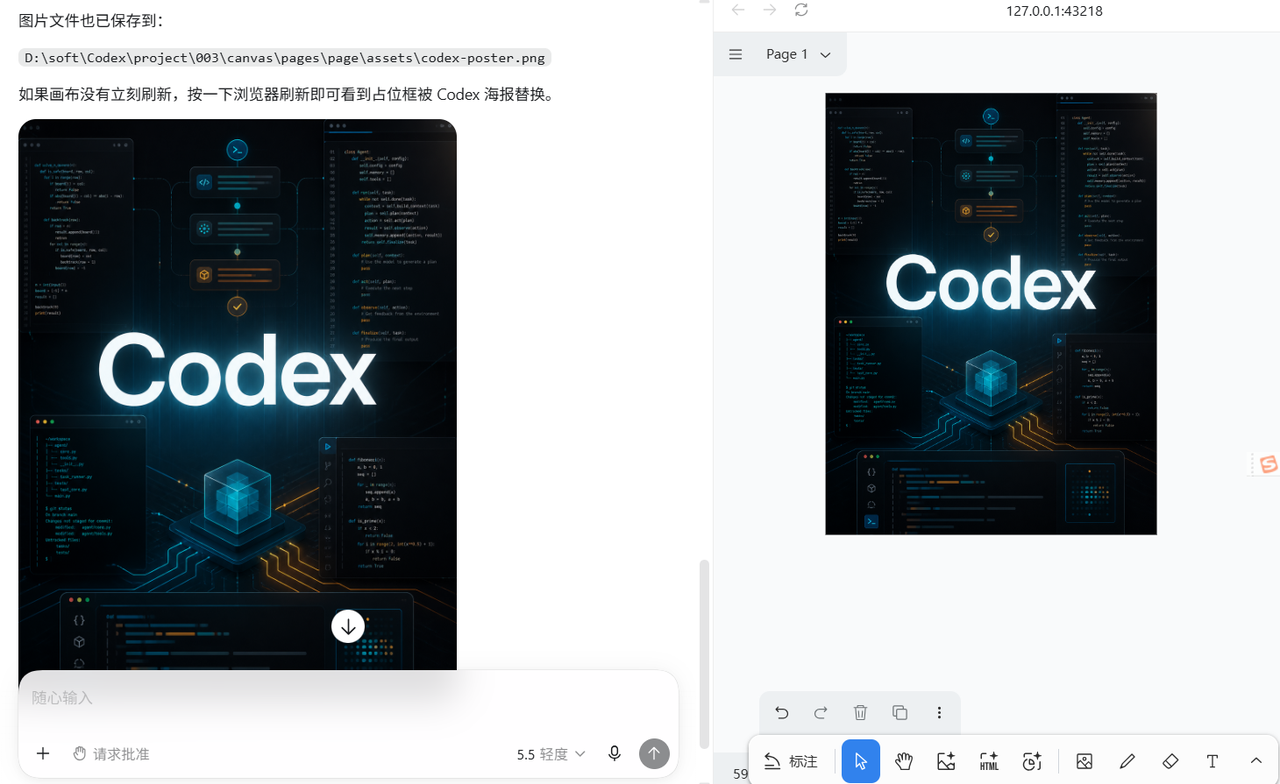Click the 标注 annotate button
The width and height of the screenshot is (1280, 784).
pyautogui.click(x=791, y=762)
